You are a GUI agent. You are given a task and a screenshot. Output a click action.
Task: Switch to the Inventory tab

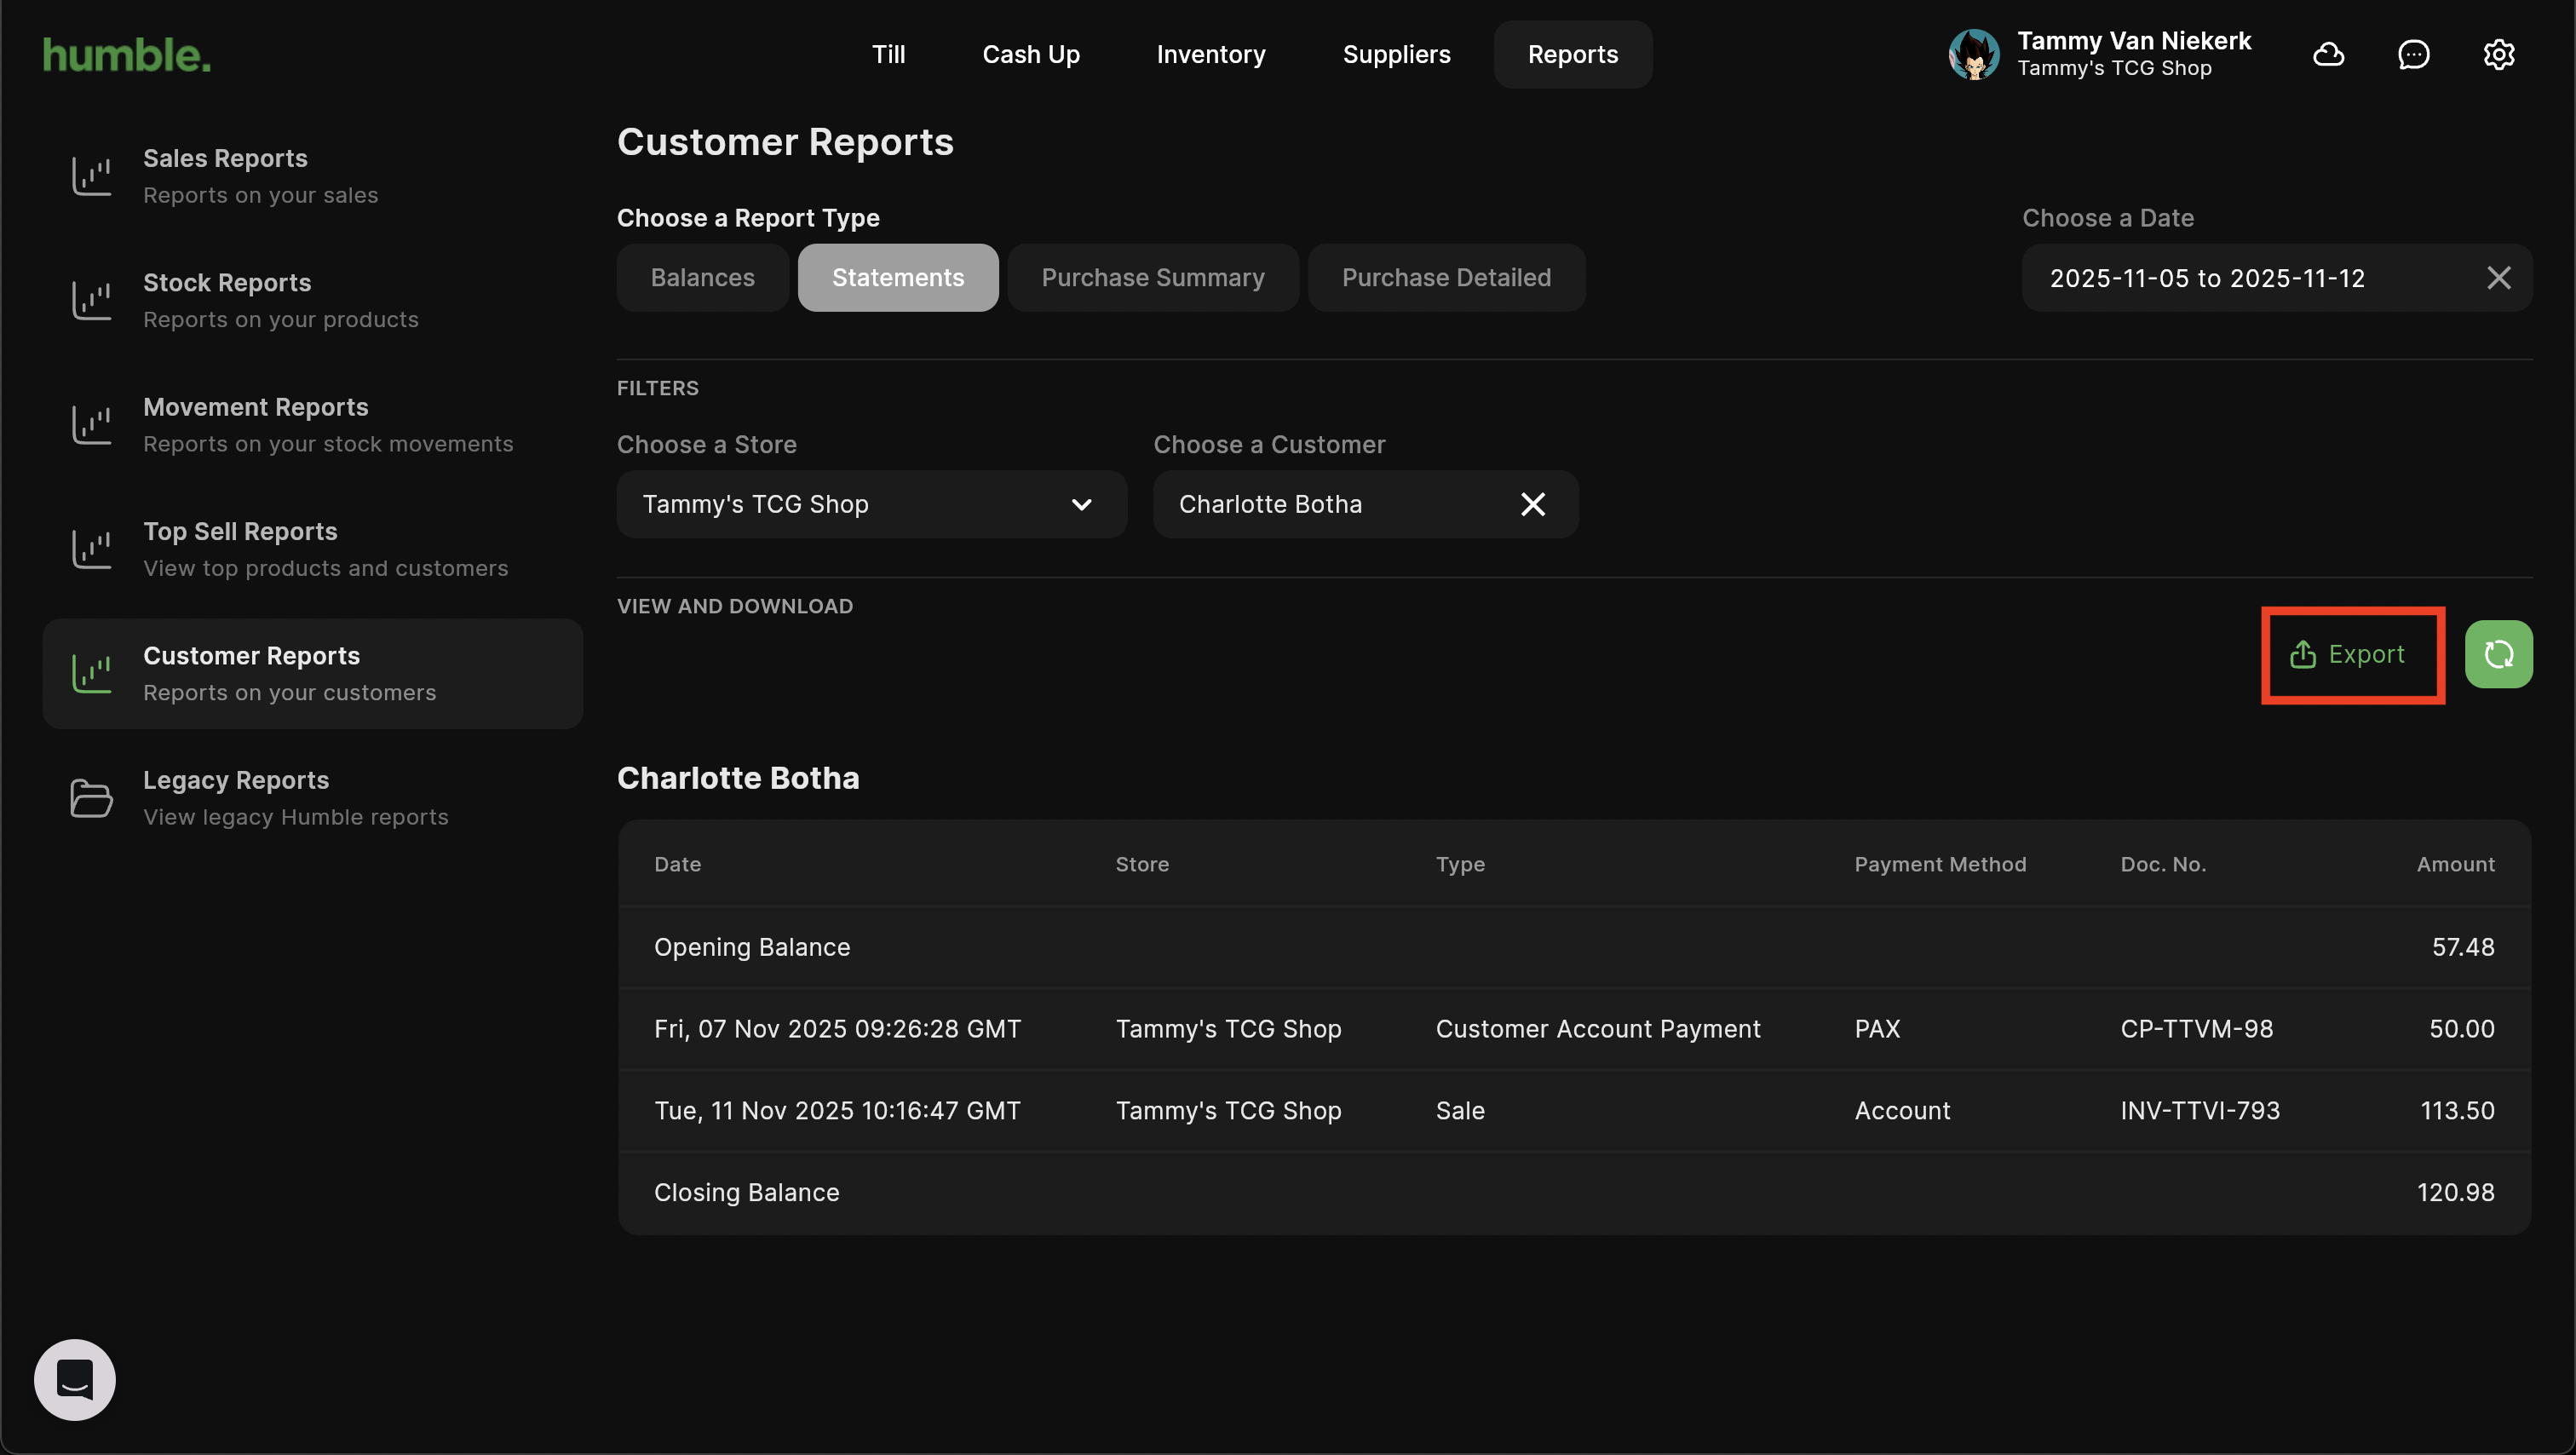point(1210,54)
